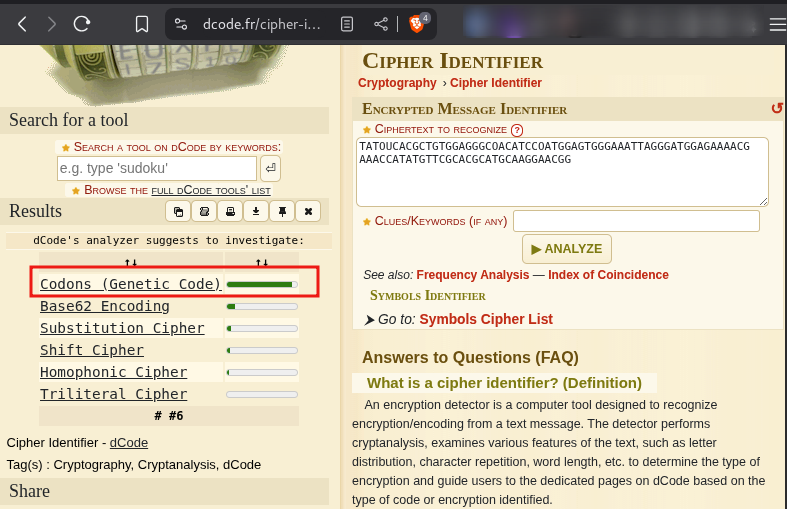Reset the encrypted message identifier form
This screenshot has width=787, height=509.
[x=777, y=108]
